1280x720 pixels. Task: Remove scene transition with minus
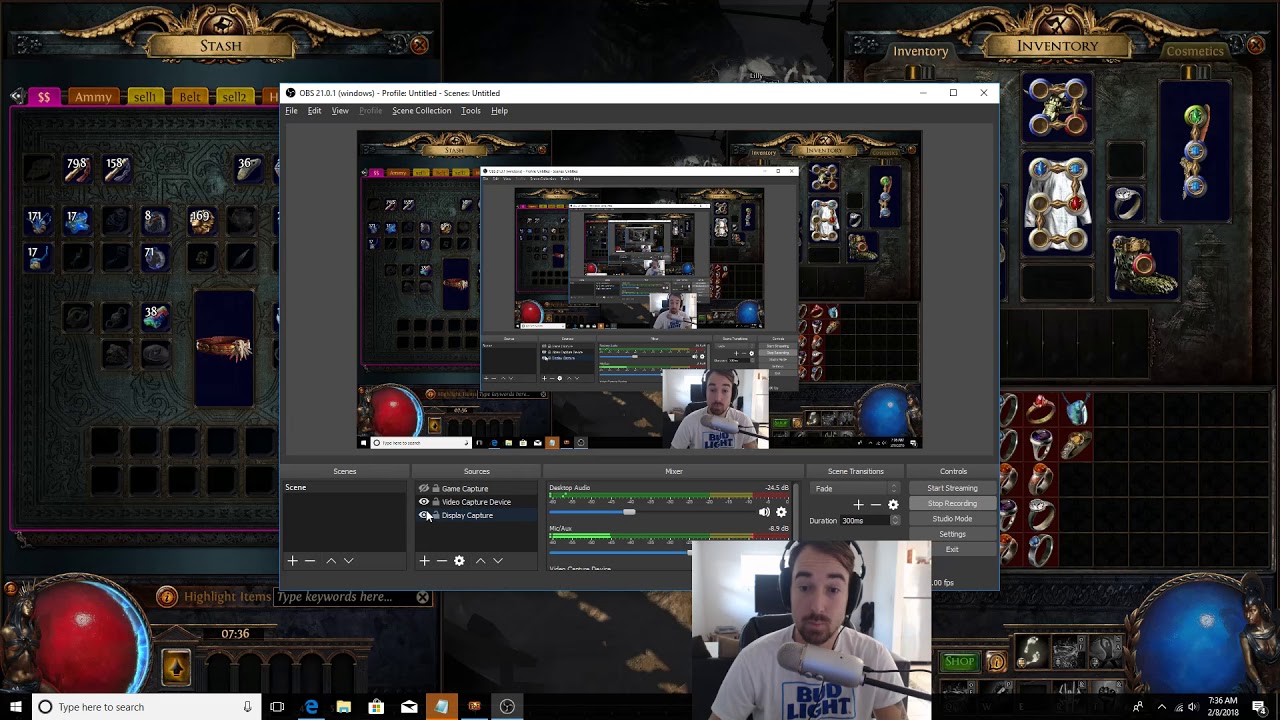[x=875, y=505]
